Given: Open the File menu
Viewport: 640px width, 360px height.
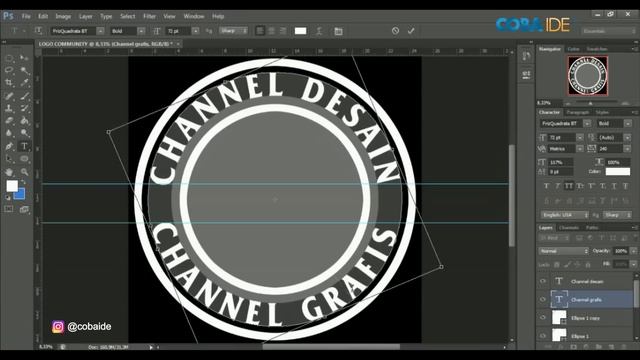Looking at the screenshot, I should (x=26, y=16).
